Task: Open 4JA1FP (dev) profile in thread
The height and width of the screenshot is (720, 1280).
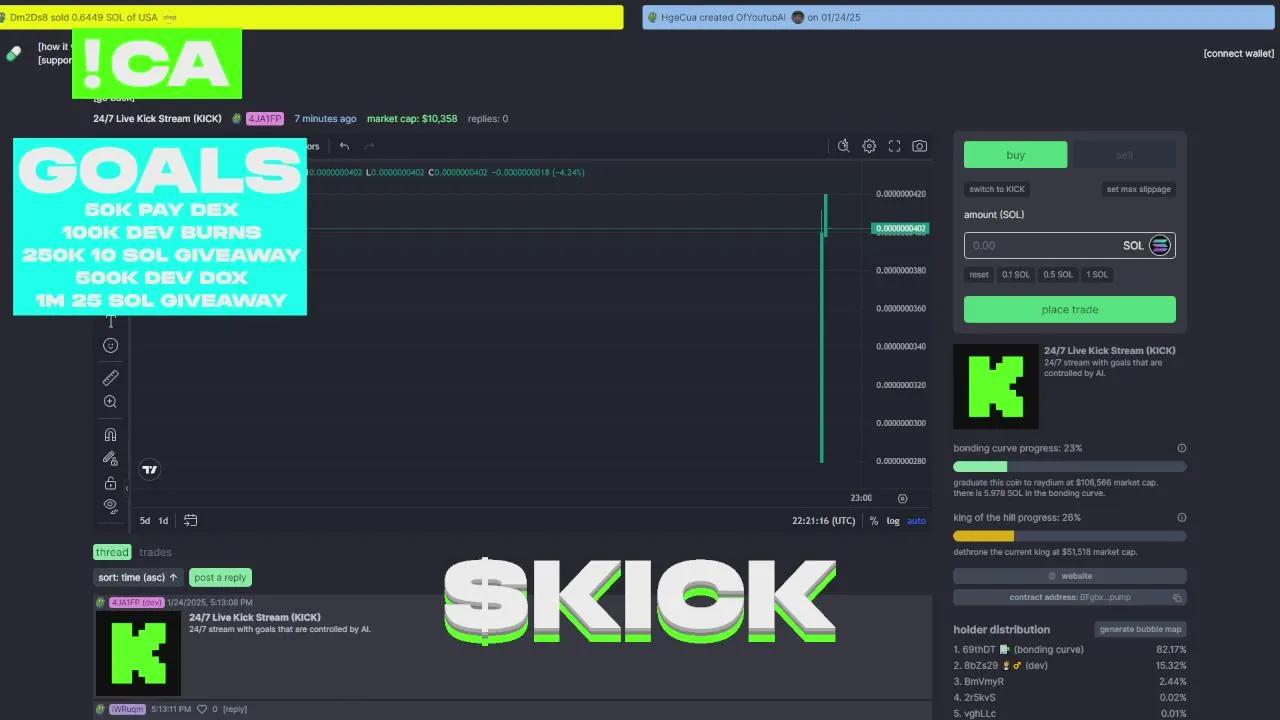Action: [136, 602]
